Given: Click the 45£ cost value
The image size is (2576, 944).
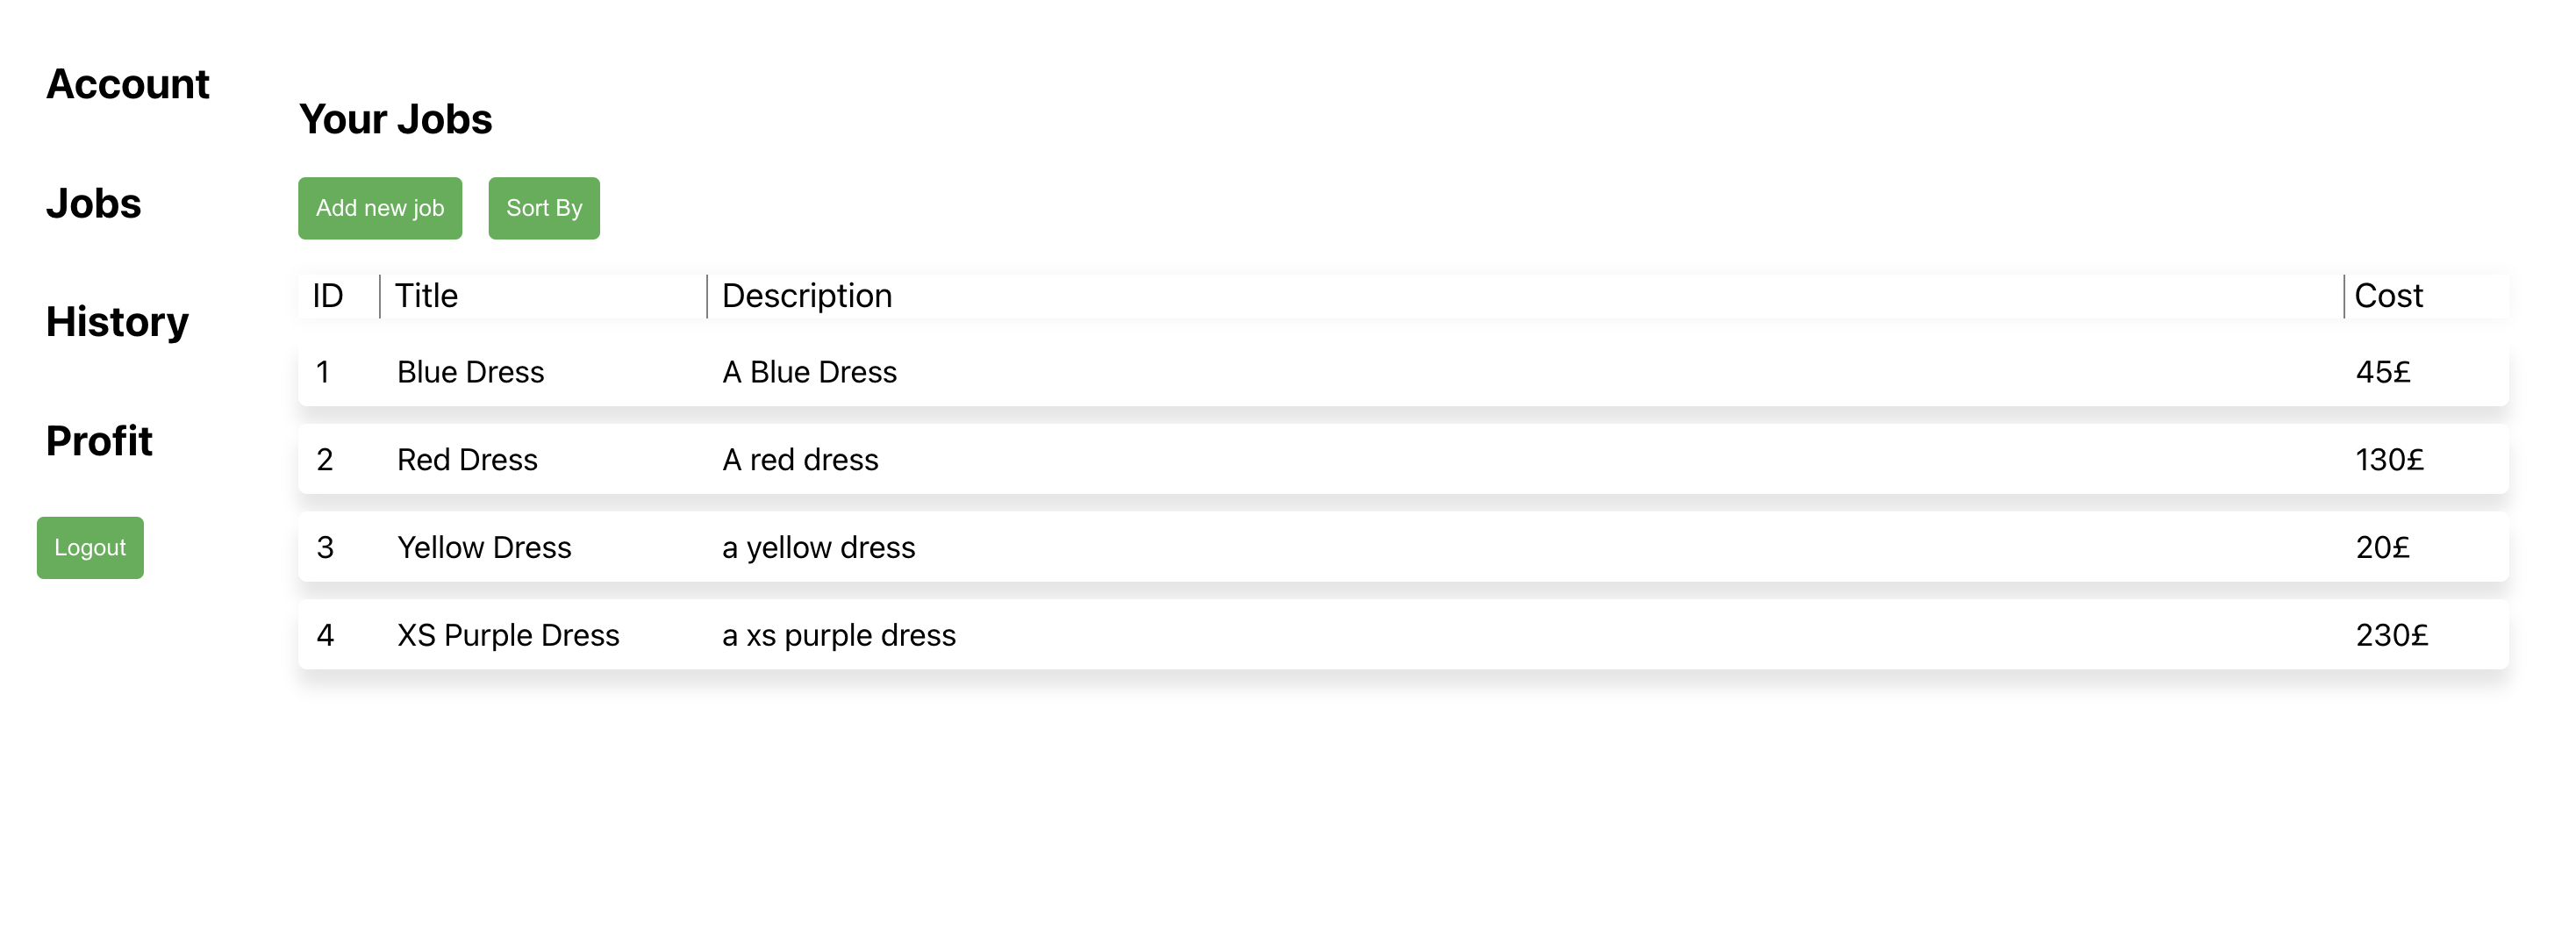Looking at the screenshot, I should pos(2382,372).
